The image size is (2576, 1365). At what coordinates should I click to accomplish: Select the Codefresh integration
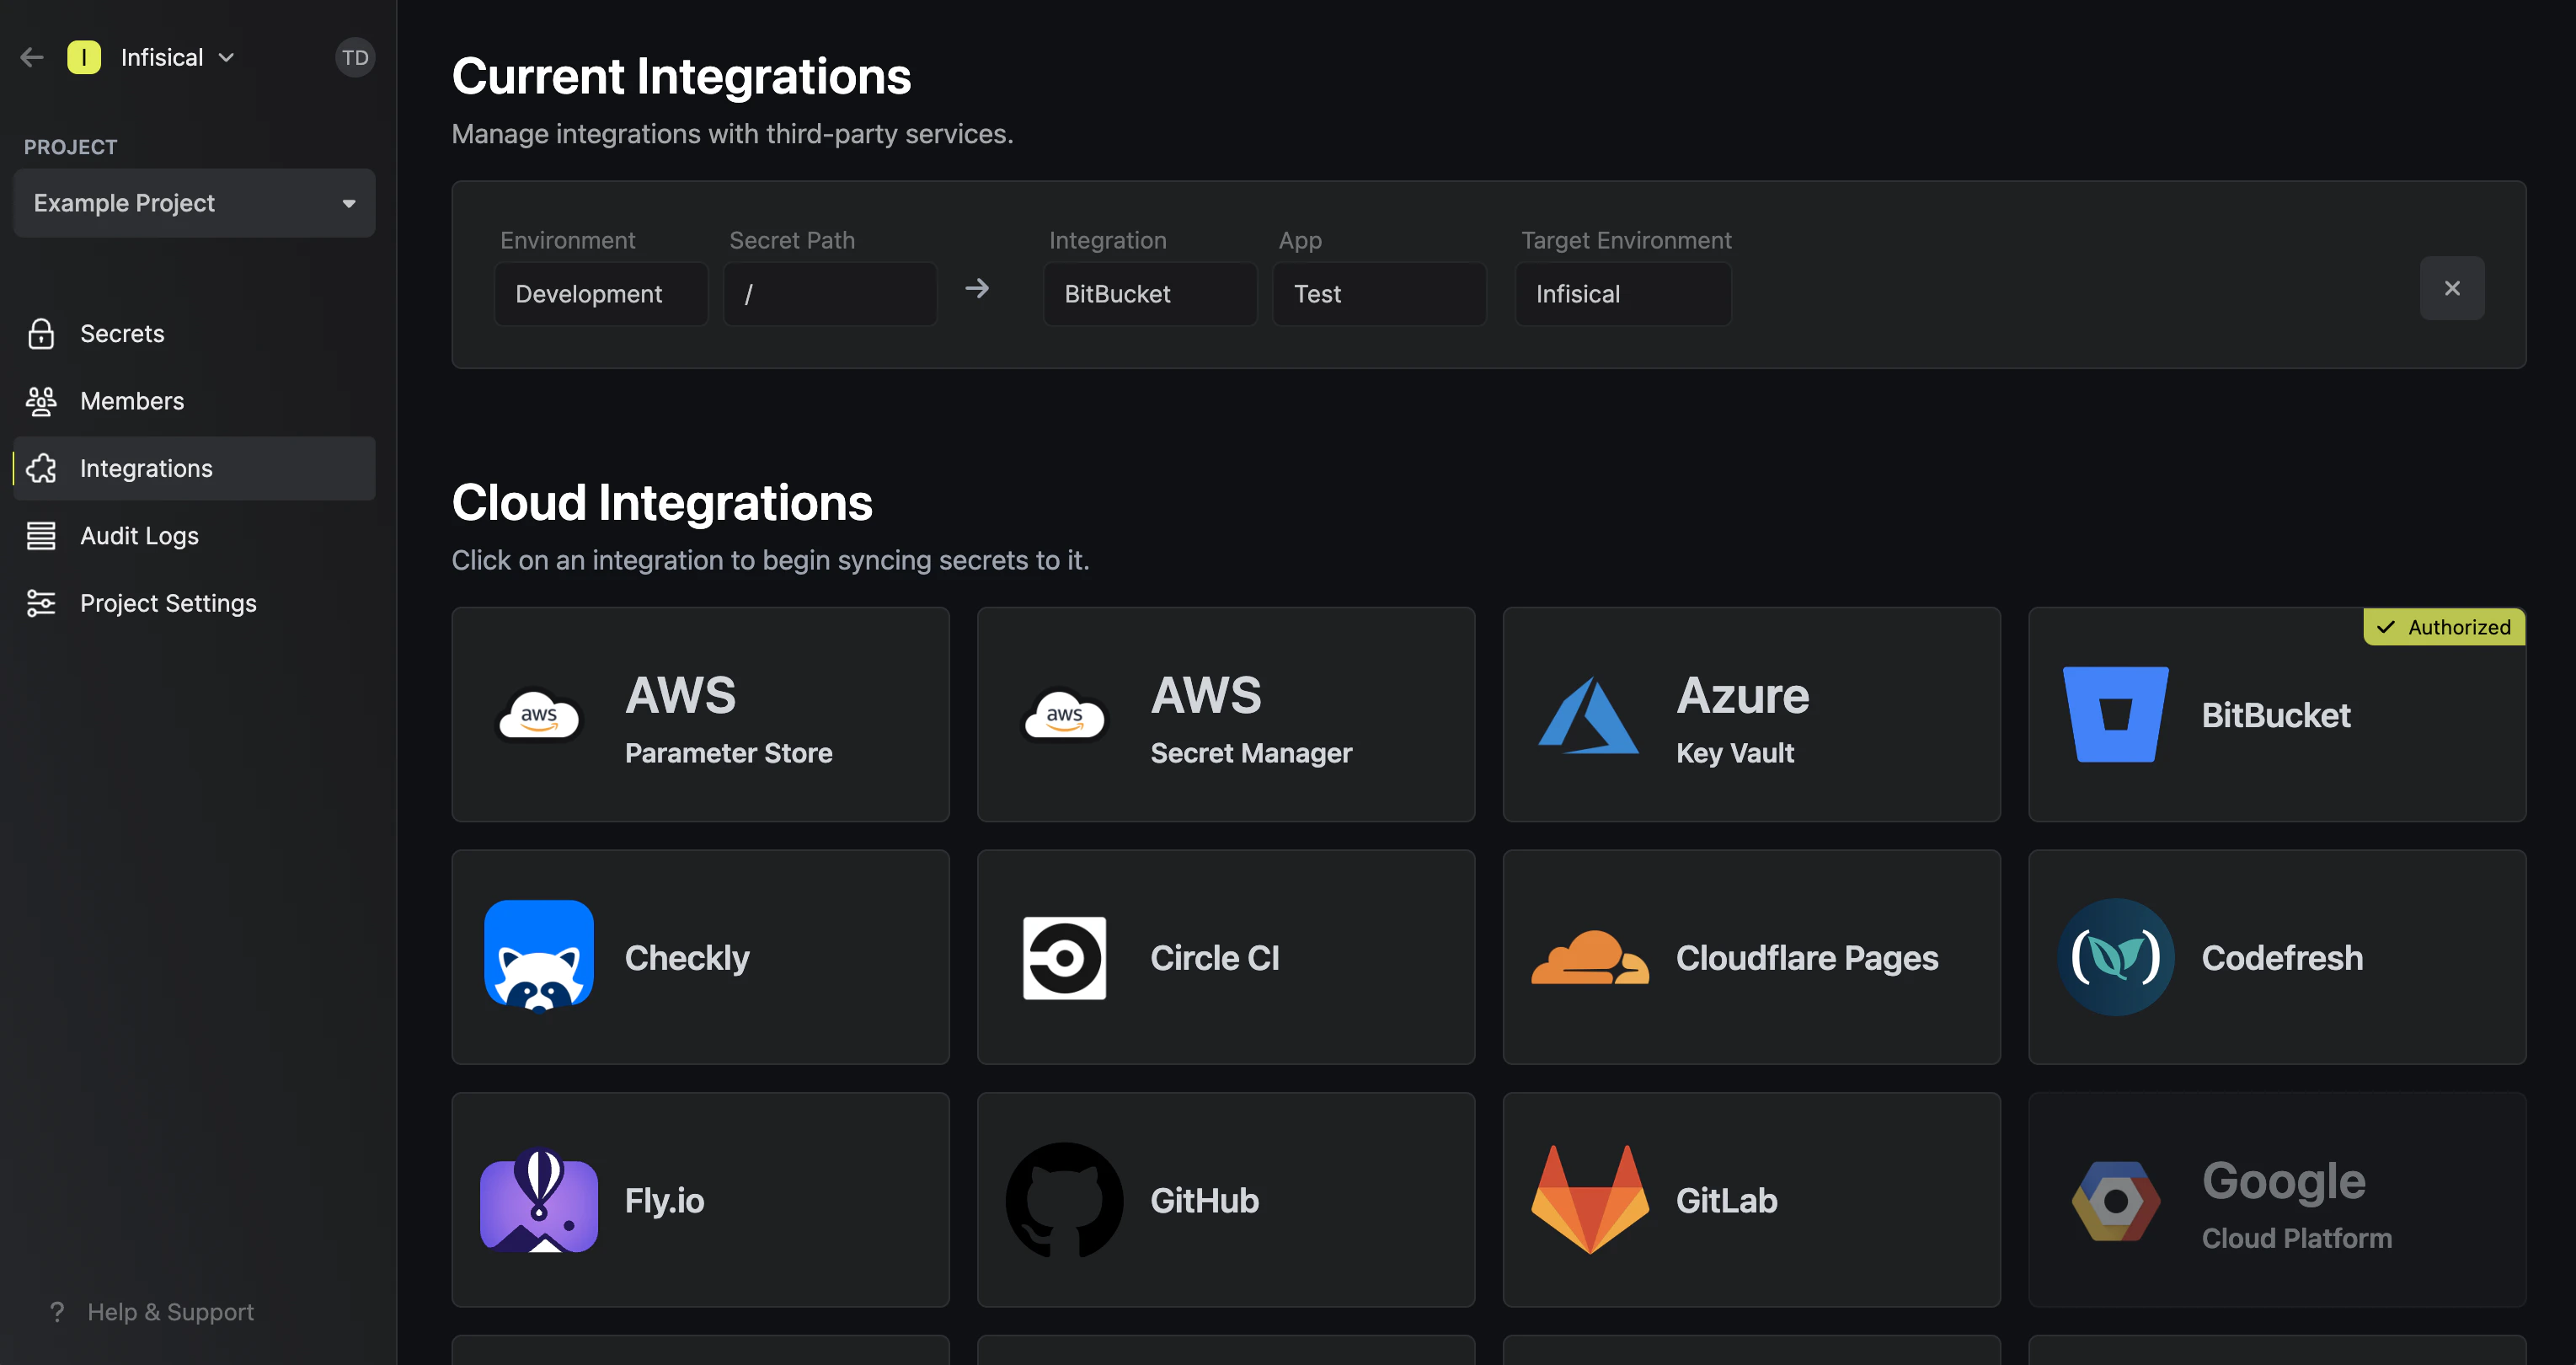click(2277, 957)
